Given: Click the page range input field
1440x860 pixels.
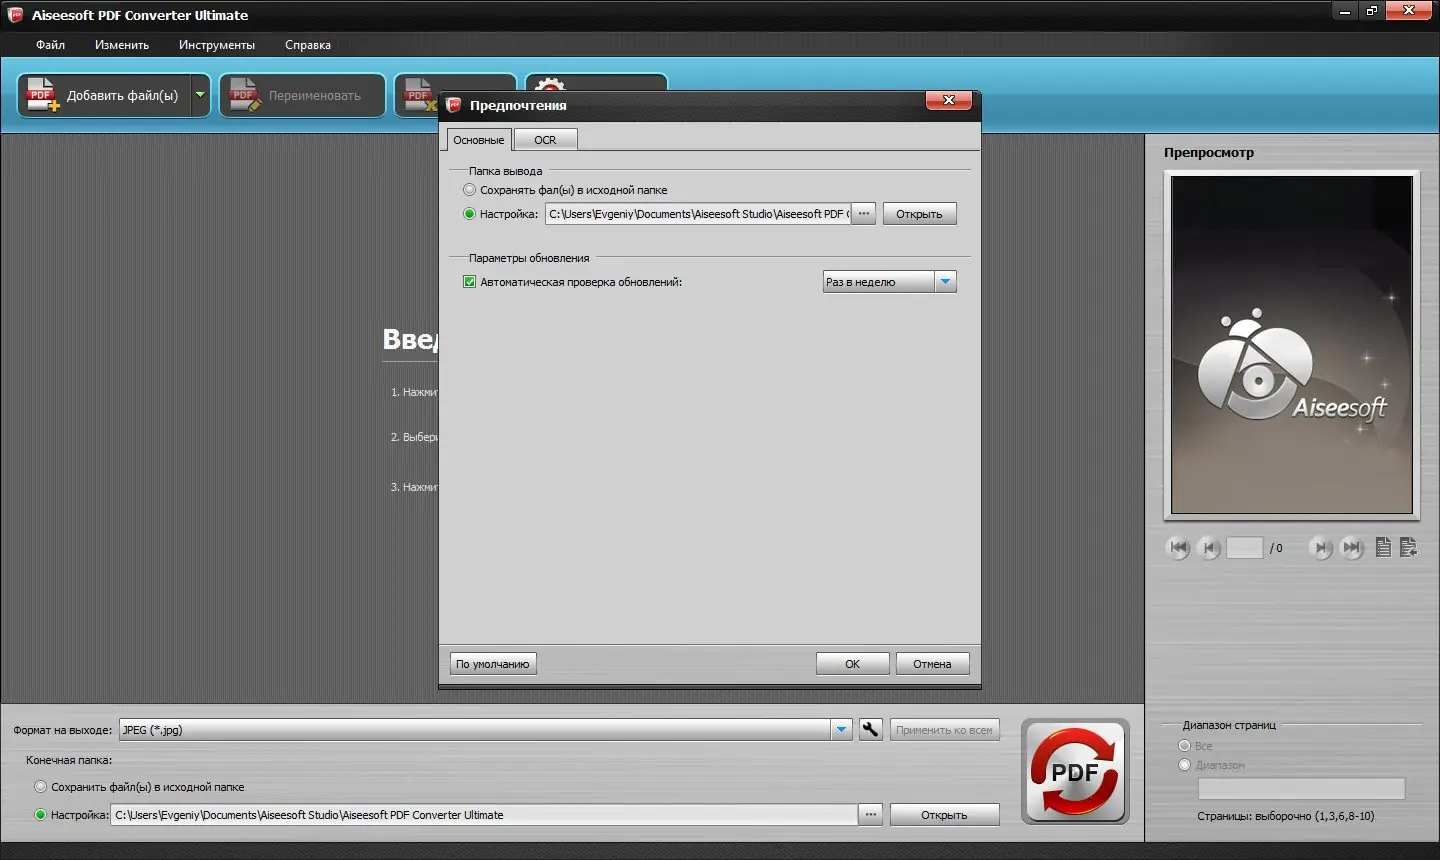Looking at the screenshot, I should coord(1301,789).
